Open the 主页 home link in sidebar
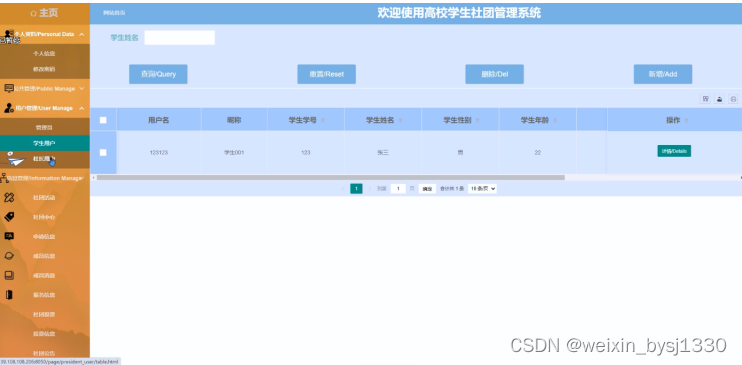Image resolution: width=742 pixels, height=365 pixels. click(x=44, y=13)
